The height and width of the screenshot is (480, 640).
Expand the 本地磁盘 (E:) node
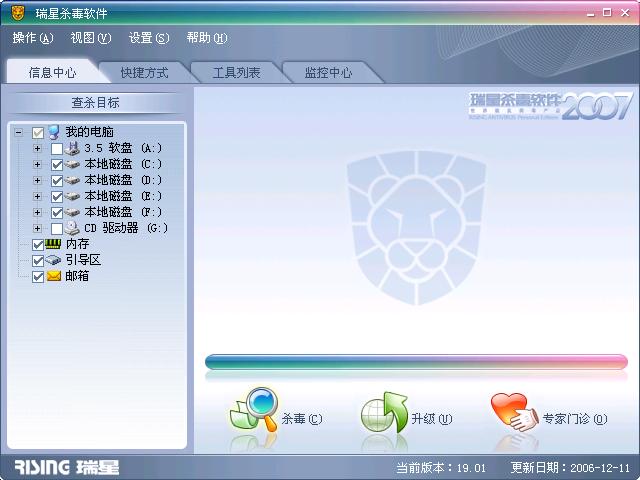click(37, 196)
